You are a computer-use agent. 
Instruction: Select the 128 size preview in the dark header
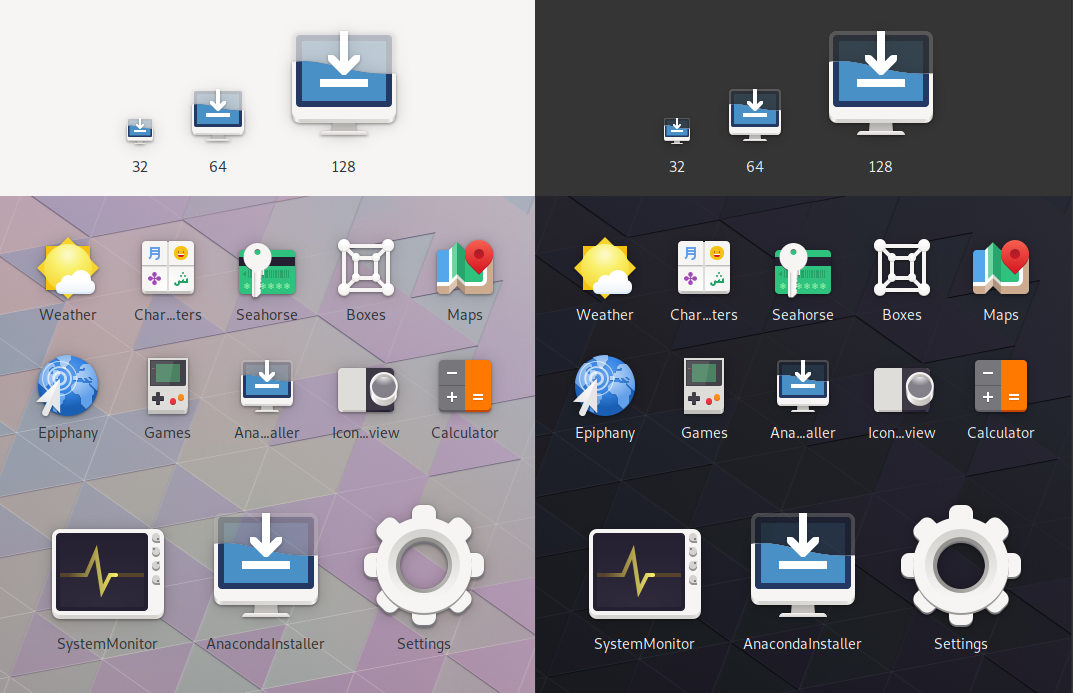click(x=881, y=83)
